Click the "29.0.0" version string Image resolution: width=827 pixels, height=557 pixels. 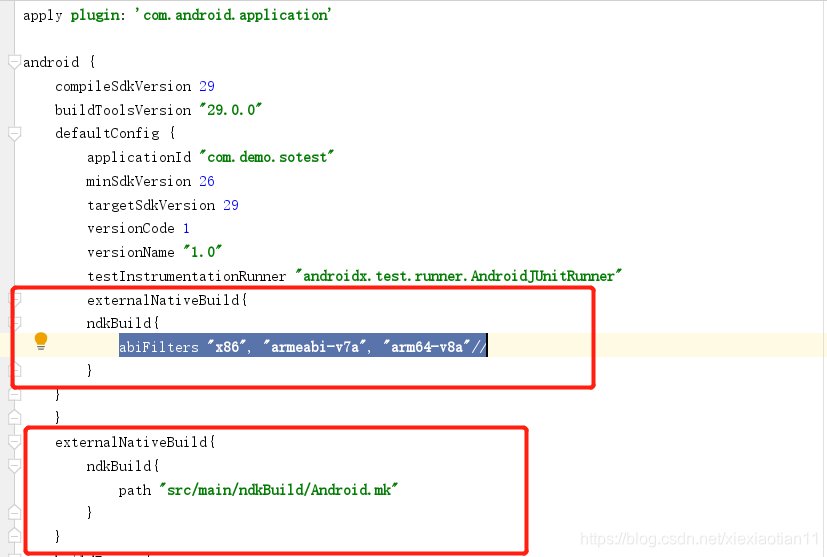pyautogui.click(x=230, y=110)
